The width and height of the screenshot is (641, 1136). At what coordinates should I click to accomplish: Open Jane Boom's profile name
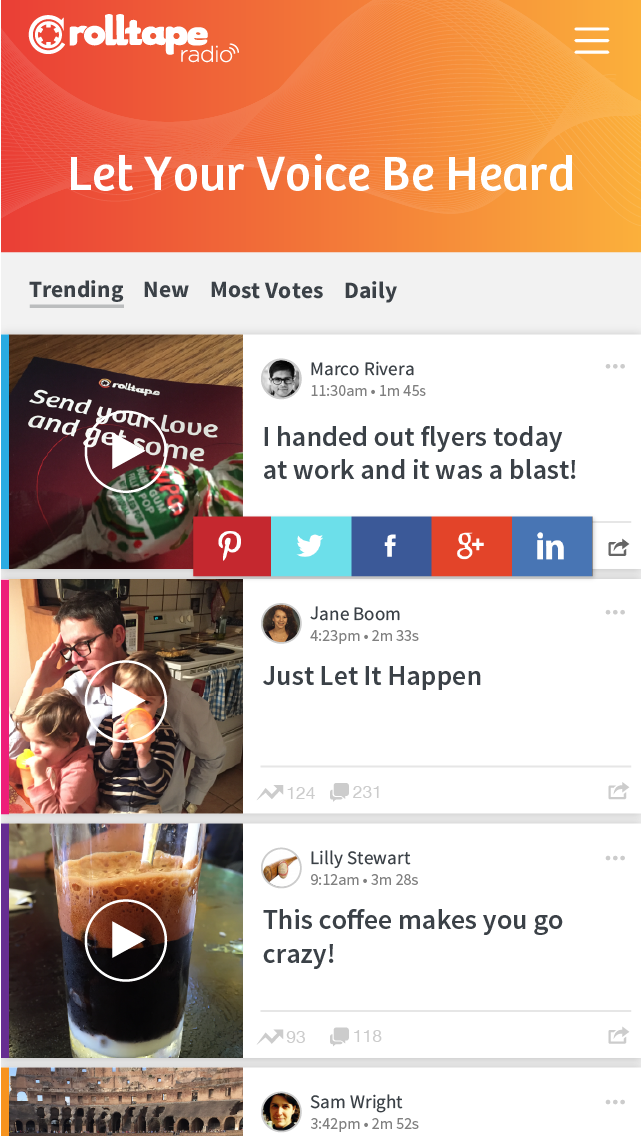[x=355, y=614]
